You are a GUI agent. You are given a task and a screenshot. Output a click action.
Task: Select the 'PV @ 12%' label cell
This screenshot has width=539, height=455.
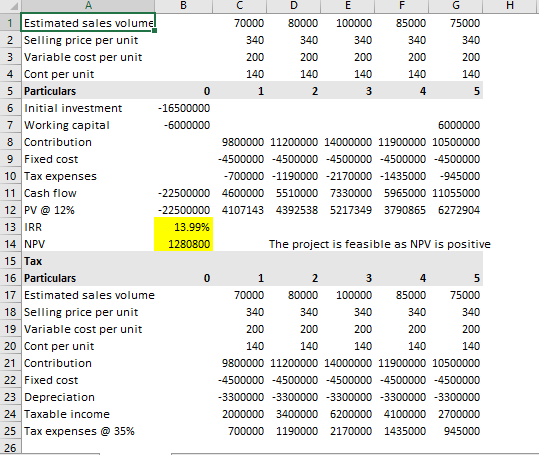(x=88, y=210)
